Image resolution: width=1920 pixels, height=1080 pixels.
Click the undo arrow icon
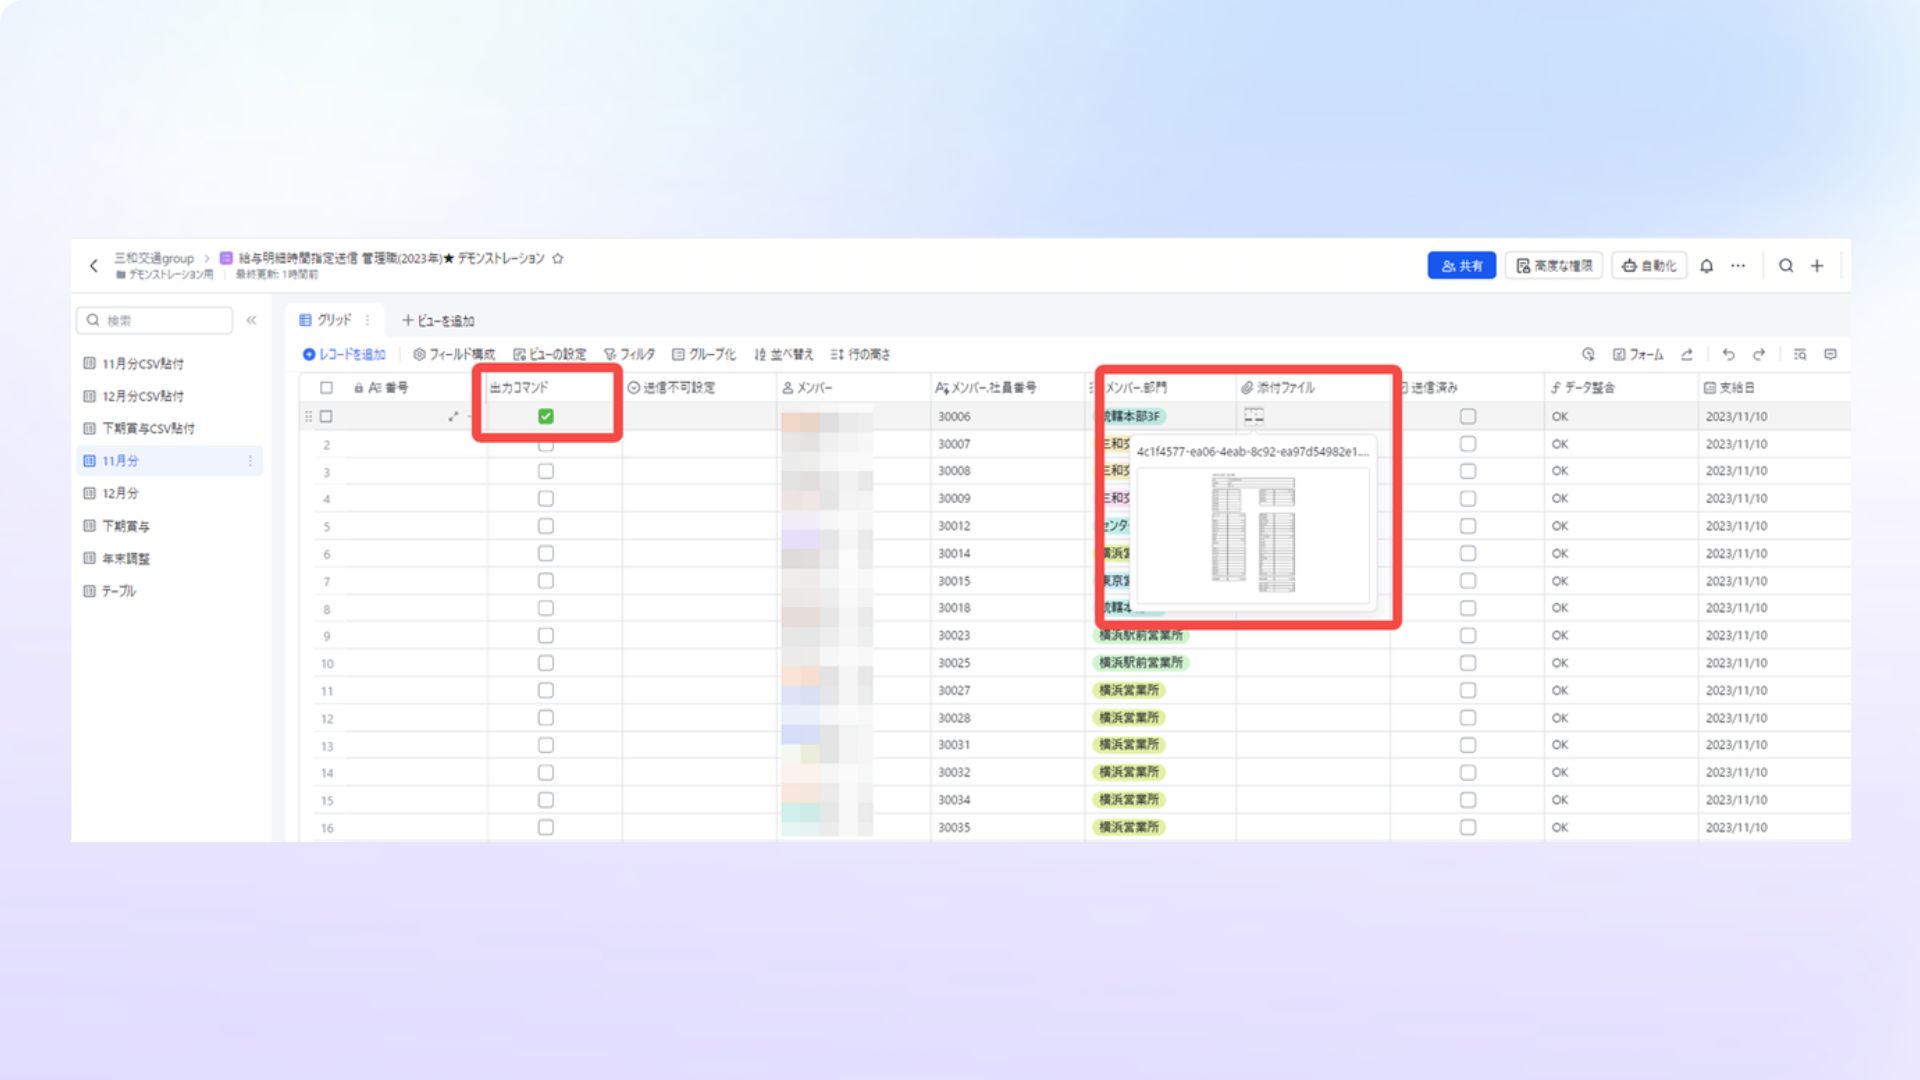click(x=1728, y=355)
